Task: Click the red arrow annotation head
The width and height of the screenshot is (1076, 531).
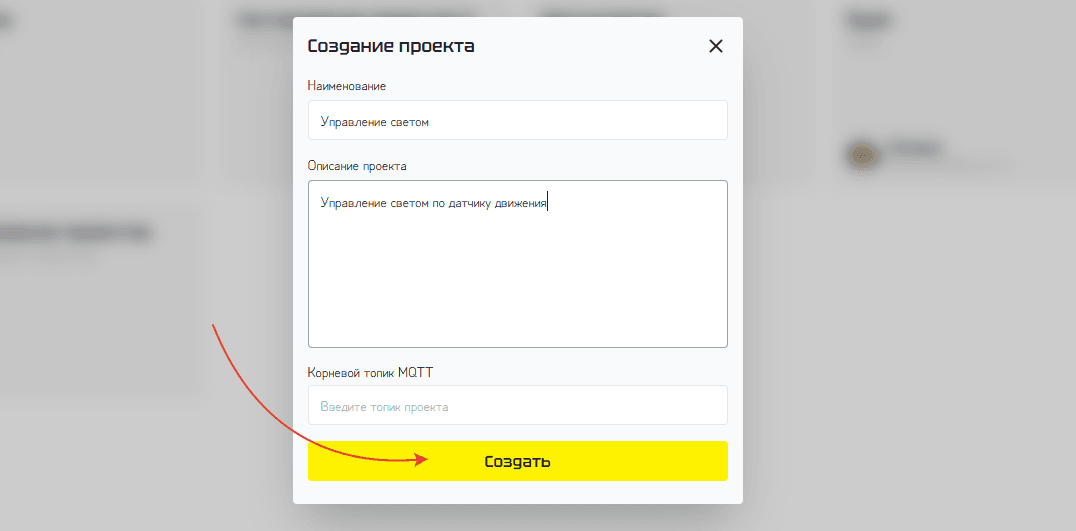Action: (423, 460)
